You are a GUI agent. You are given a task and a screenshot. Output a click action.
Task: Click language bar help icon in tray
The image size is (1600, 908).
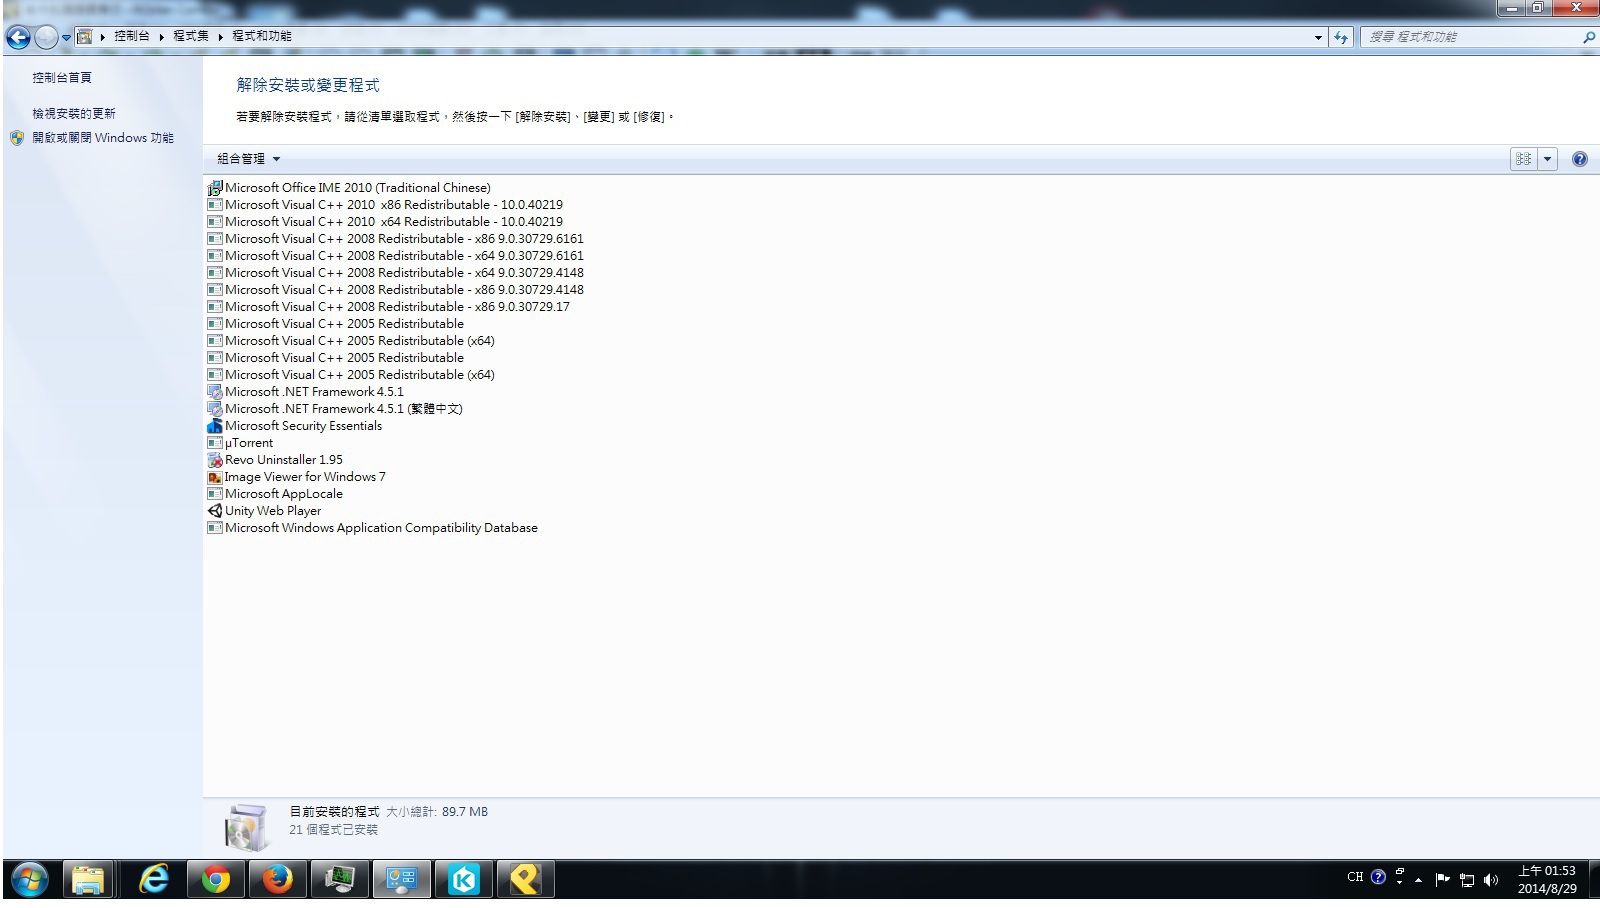(1378, 877)
